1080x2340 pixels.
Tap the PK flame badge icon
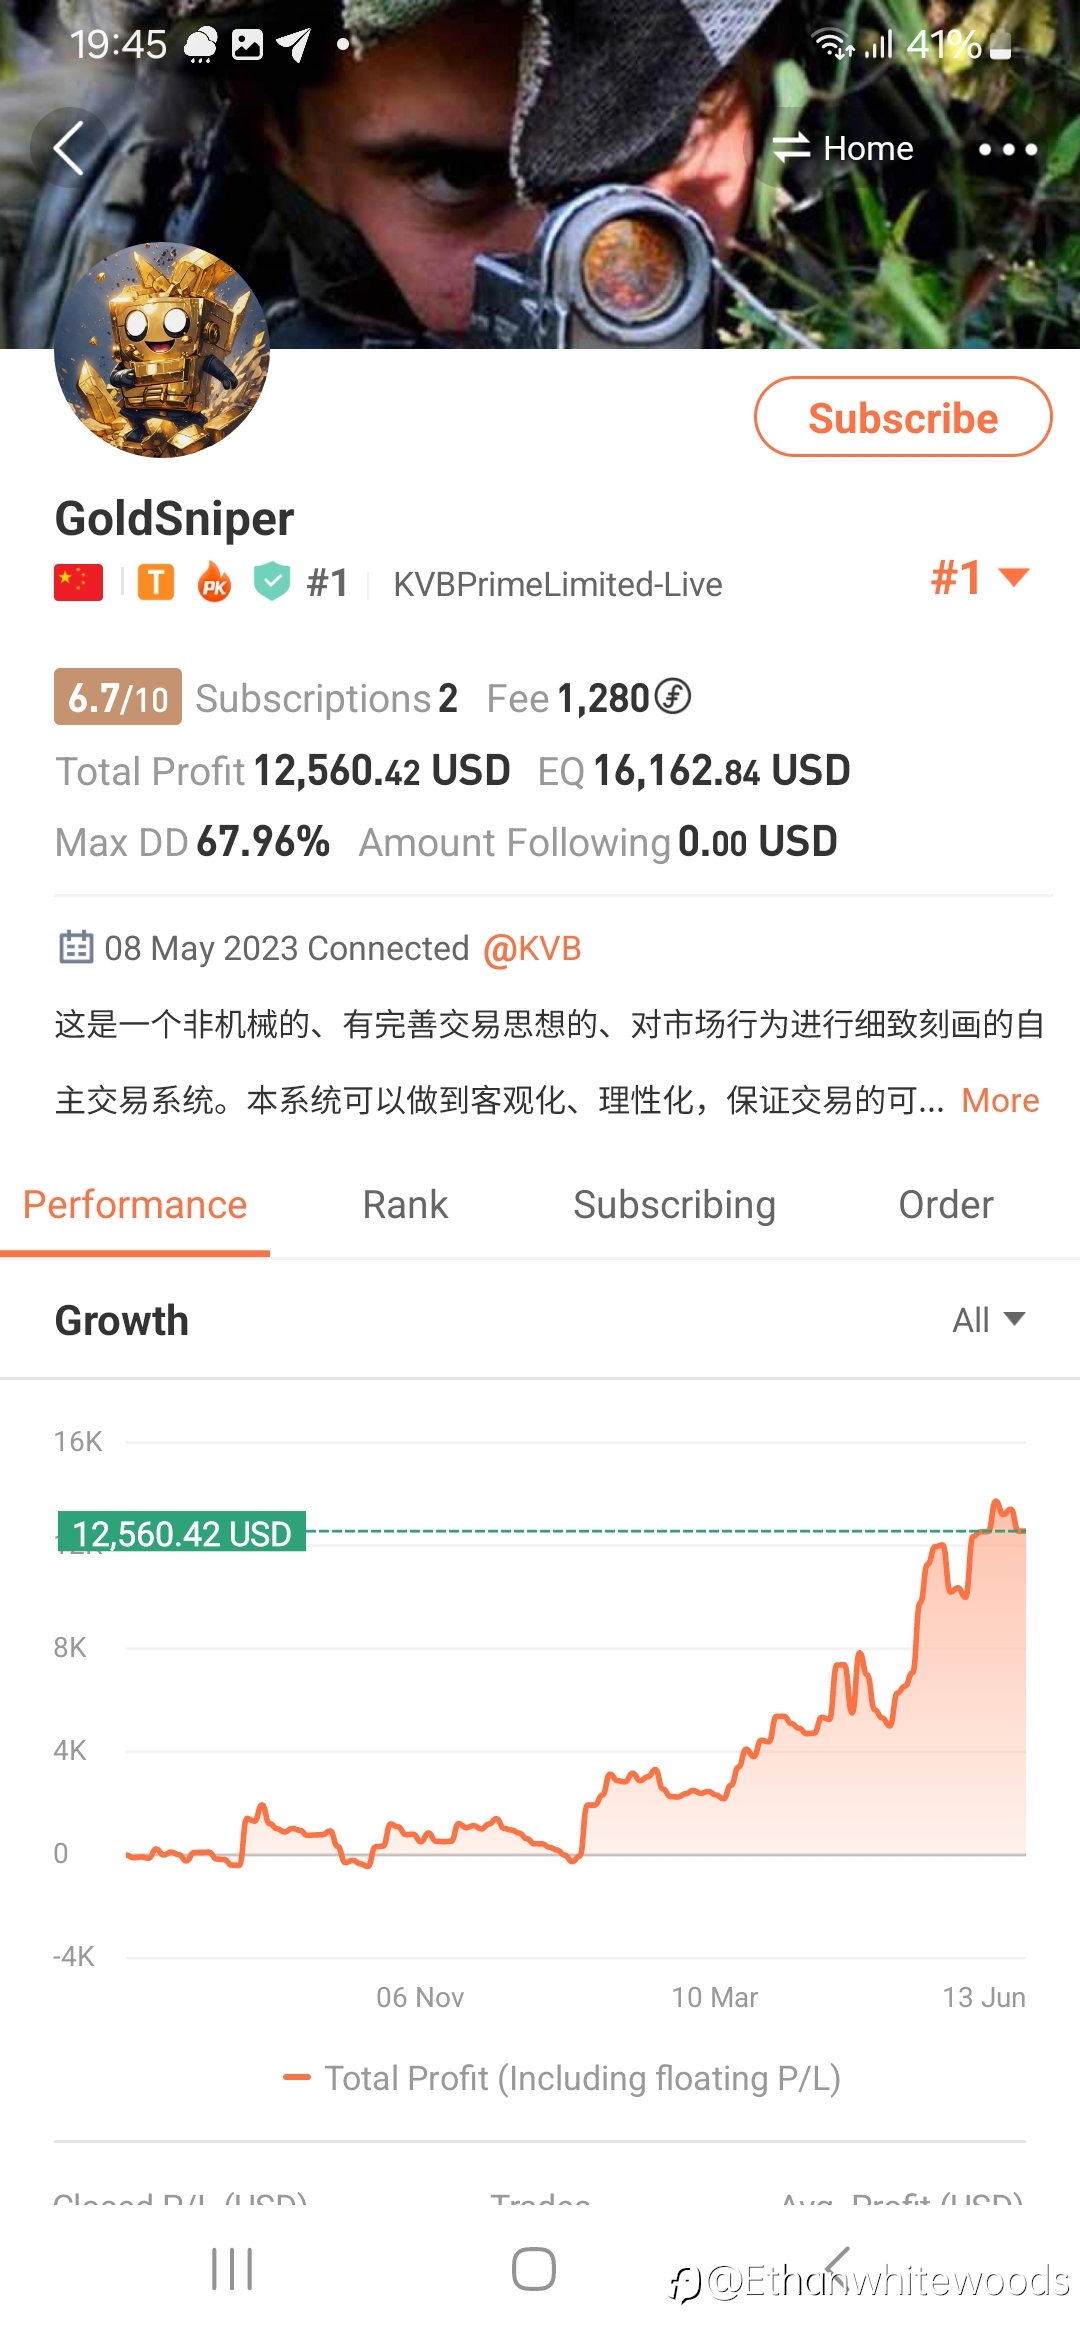tap(214, 582)
